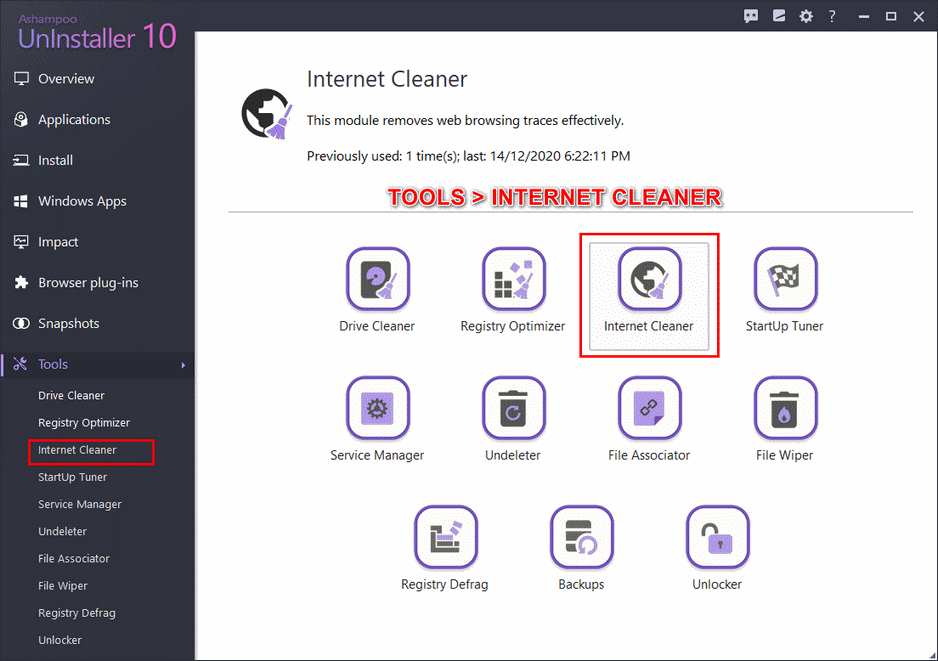Screen dimensions: 938x661
Task: Select Browser plug-ins in sidebar
Action: click(88, 283)
